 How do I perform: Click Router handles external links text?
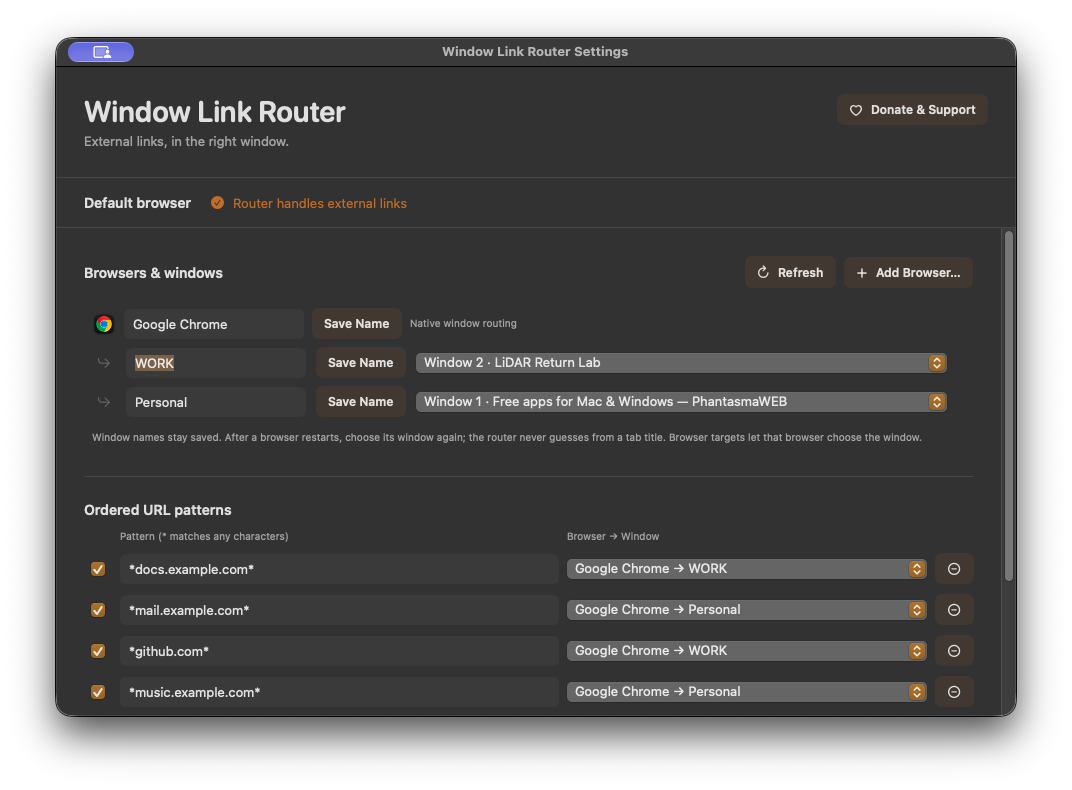coord(319,204)
